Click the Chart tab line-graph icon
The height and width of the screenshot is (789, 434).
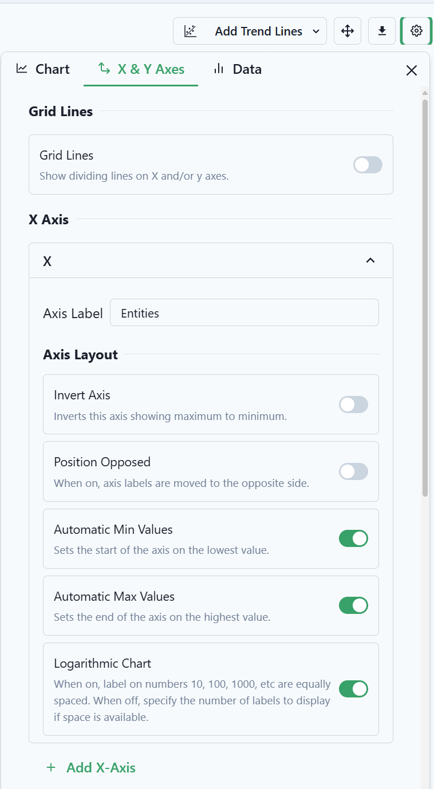coord(22,69)
